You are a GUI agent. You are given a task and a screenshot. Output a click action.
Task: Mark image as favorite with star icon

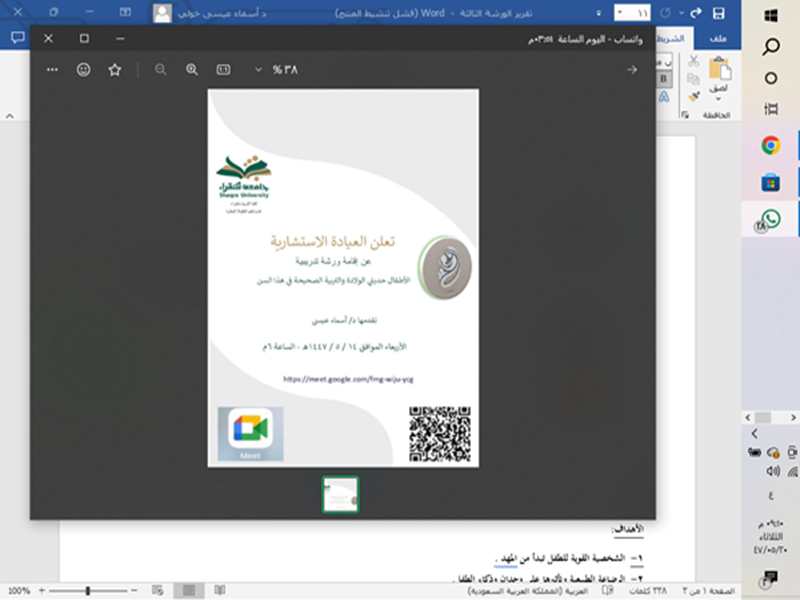click(x=114, y=70)
